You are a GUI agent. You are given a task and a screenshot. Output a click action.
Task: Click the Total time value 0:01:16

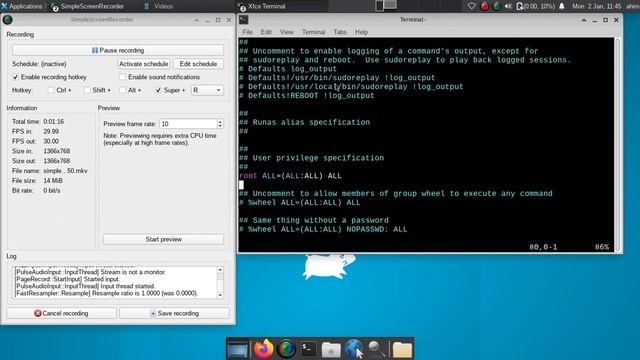click(53, 122)
